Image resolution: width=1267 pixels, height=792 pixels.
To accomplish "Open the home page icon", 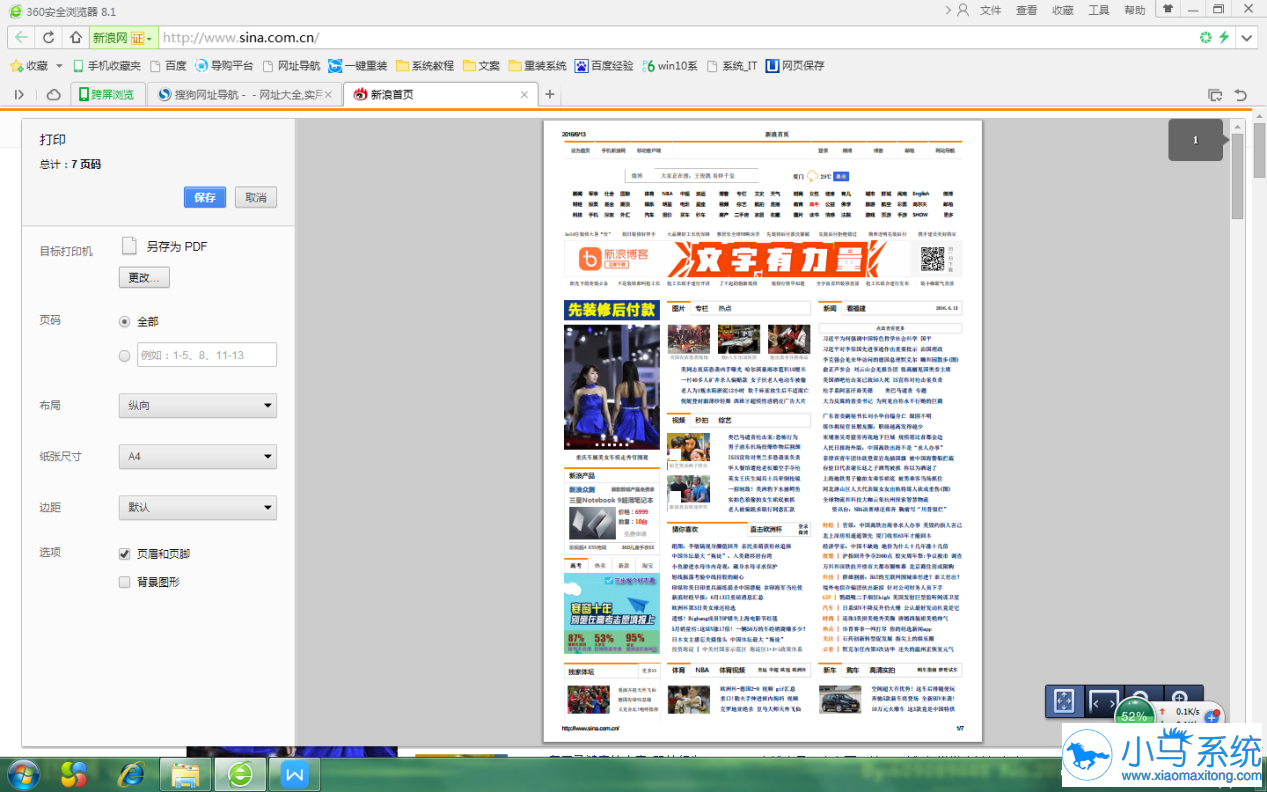I will click(x=76, y=38).
